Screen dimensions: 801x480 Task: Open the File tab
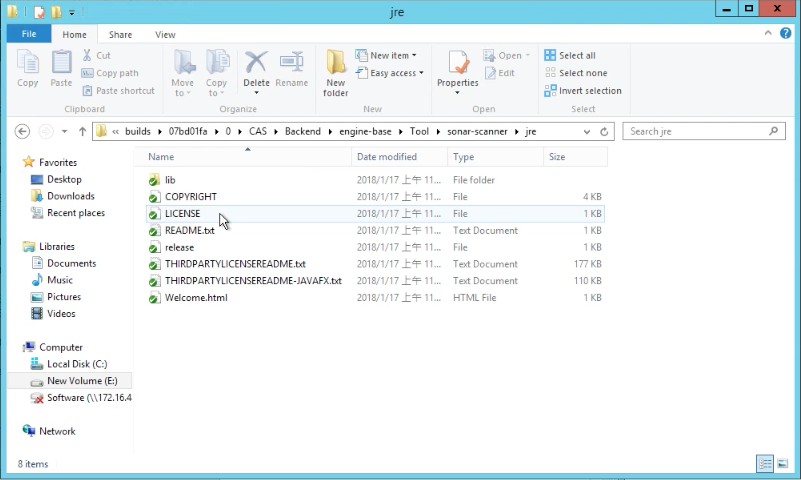point(29,34)
